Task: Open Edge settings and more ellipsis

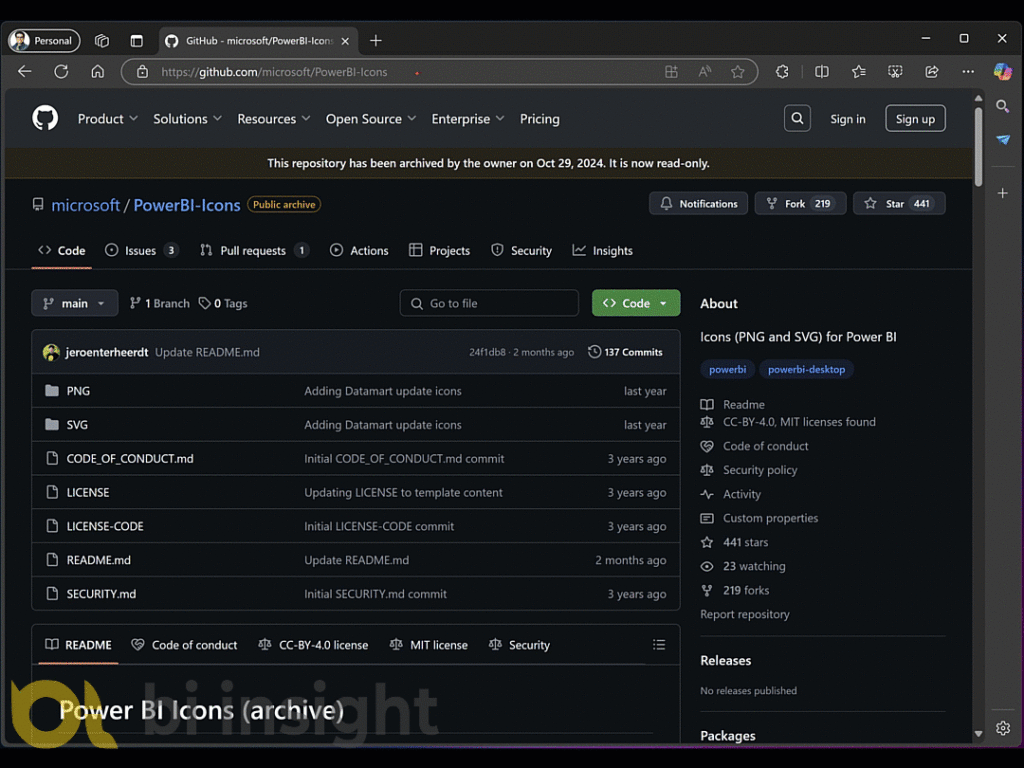Action: [x=968, y=72]
